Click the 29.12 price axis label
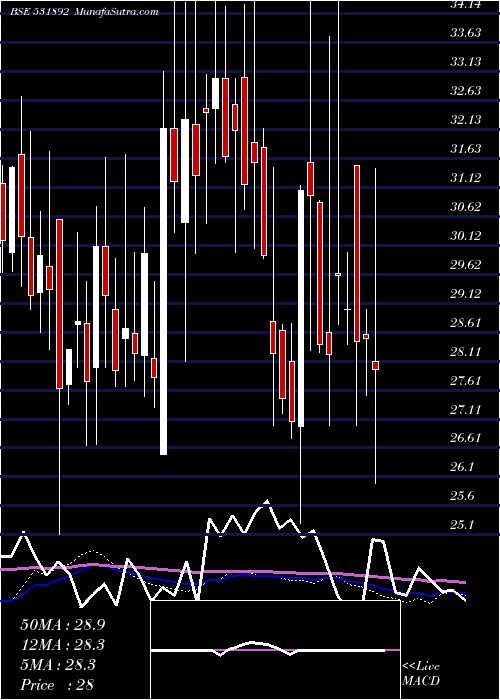 pos(466,294)
